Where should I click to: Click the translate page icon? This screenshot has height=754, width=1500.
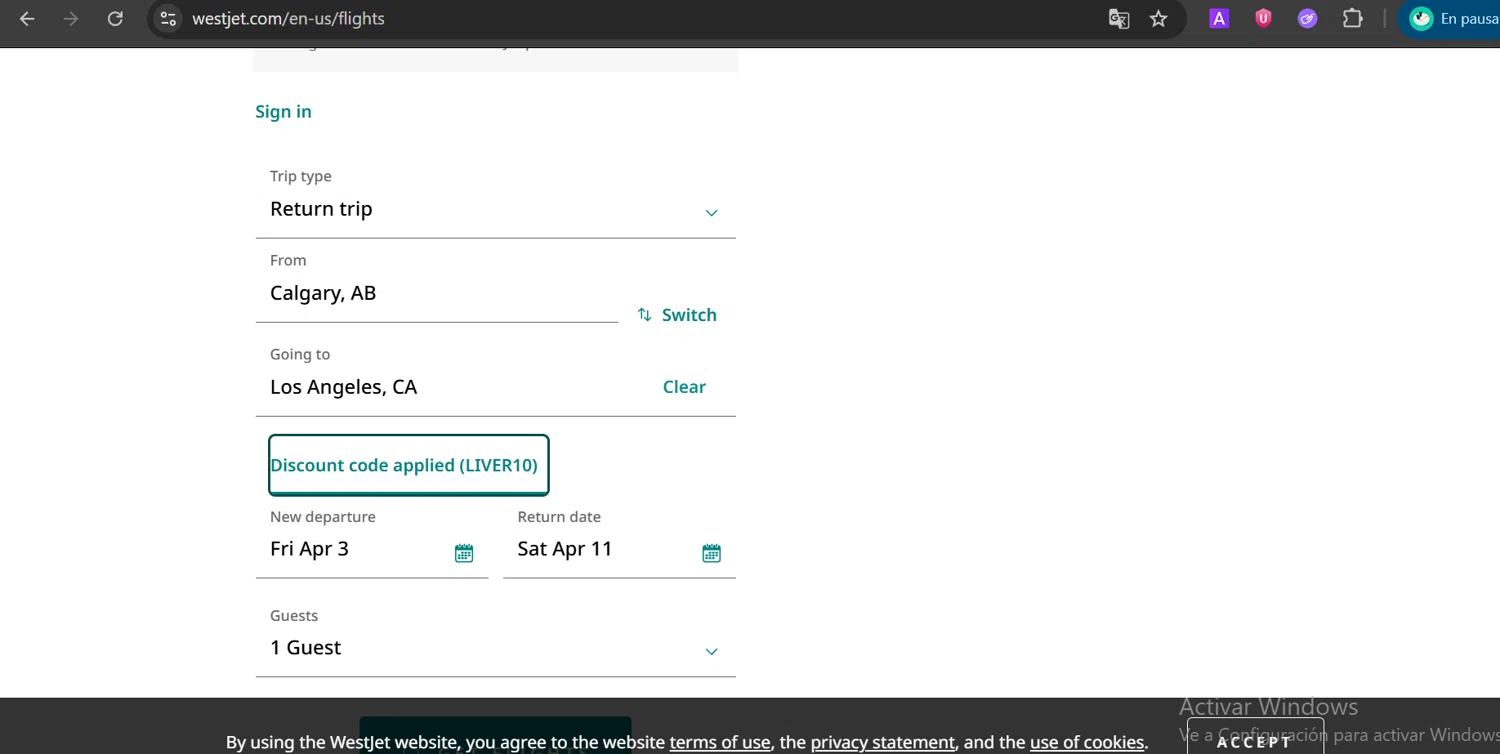(x=1119, y=18)
